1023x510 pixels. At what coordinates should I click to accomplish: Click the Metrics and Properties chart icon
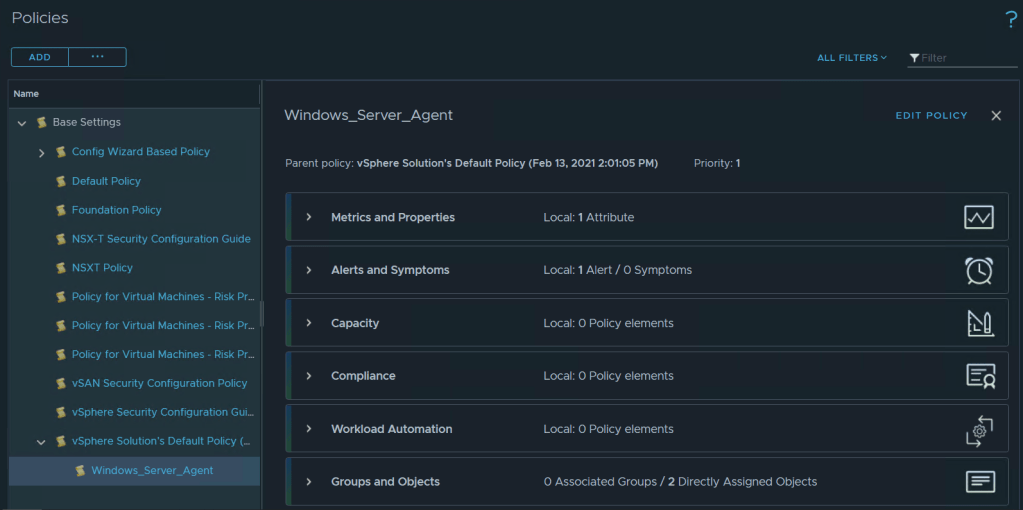pyautogui.click(x=978, y=217)
